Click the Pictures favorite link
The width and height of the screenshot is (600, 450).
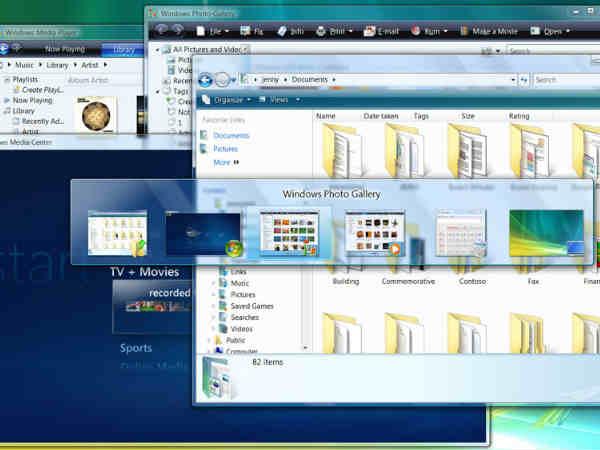[225, 149]
